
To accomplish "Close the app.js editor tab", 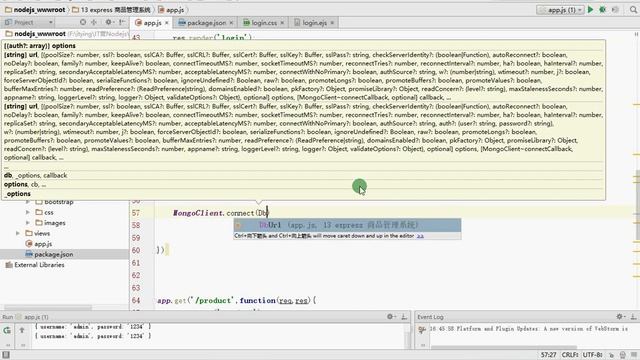I will [x=167, y=23].
